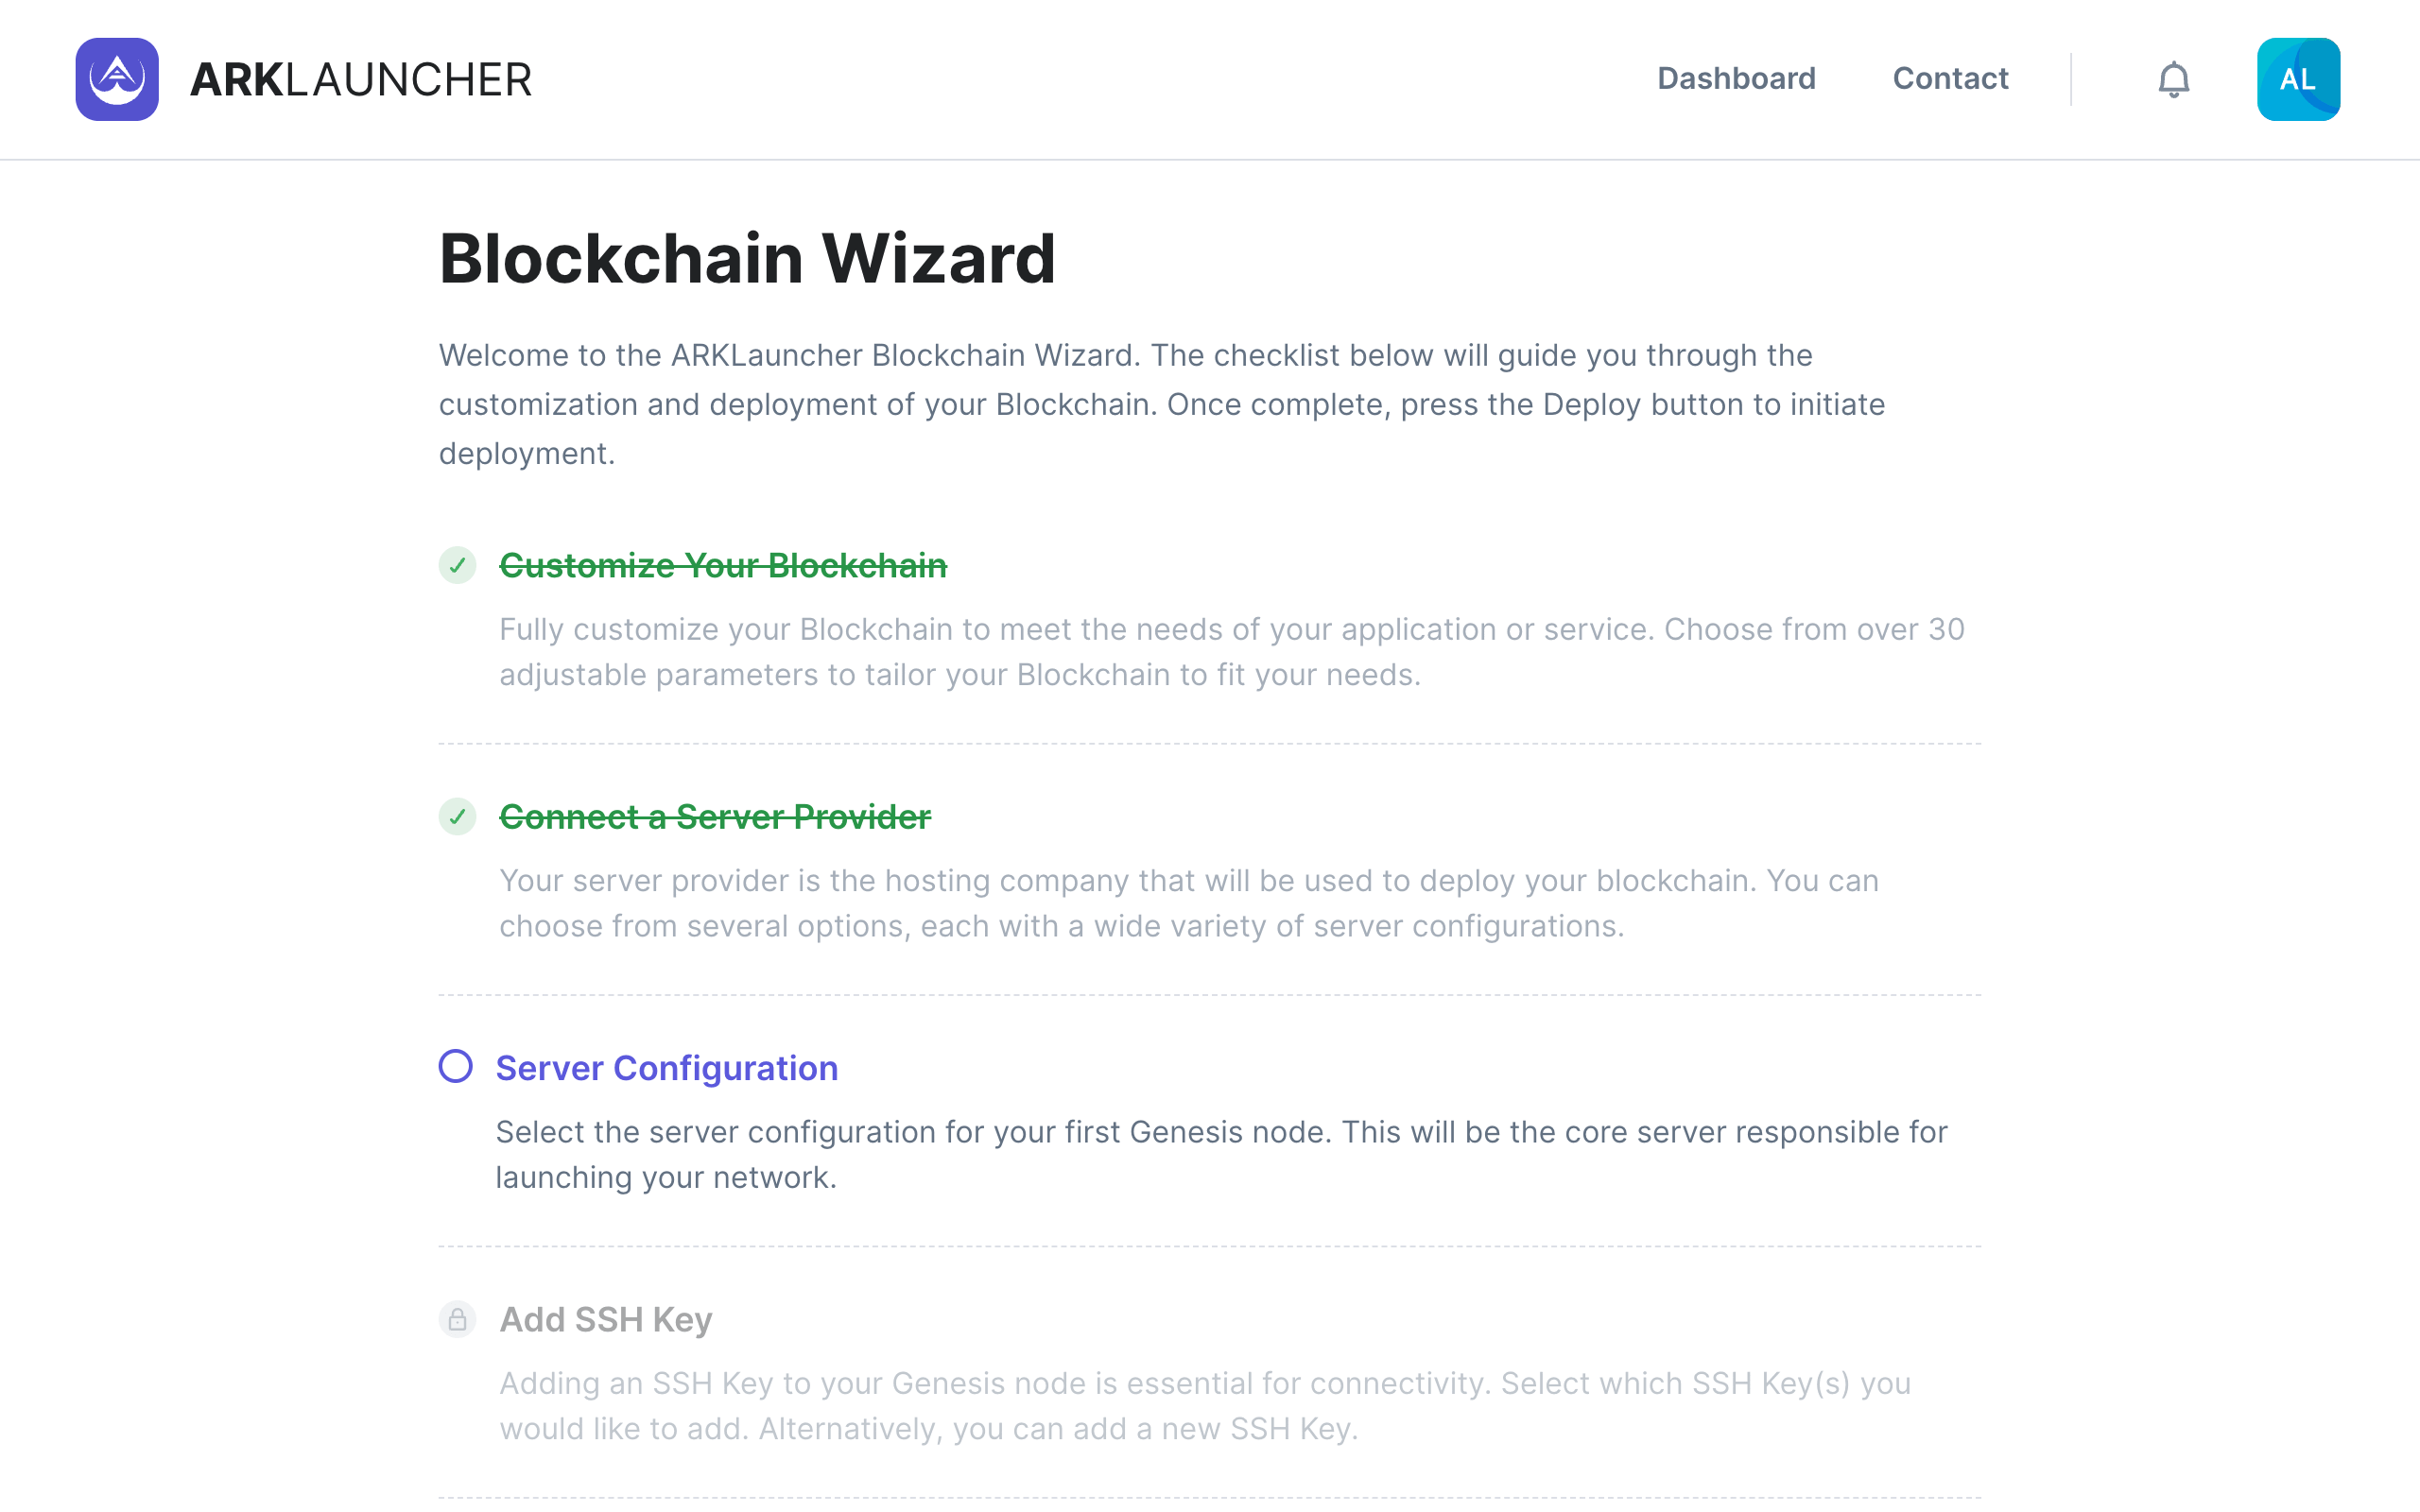This screenshot has height=1512, width=2420.
Task: Click the Customize Your Blockchain description text
Action: pos(1232,652)
